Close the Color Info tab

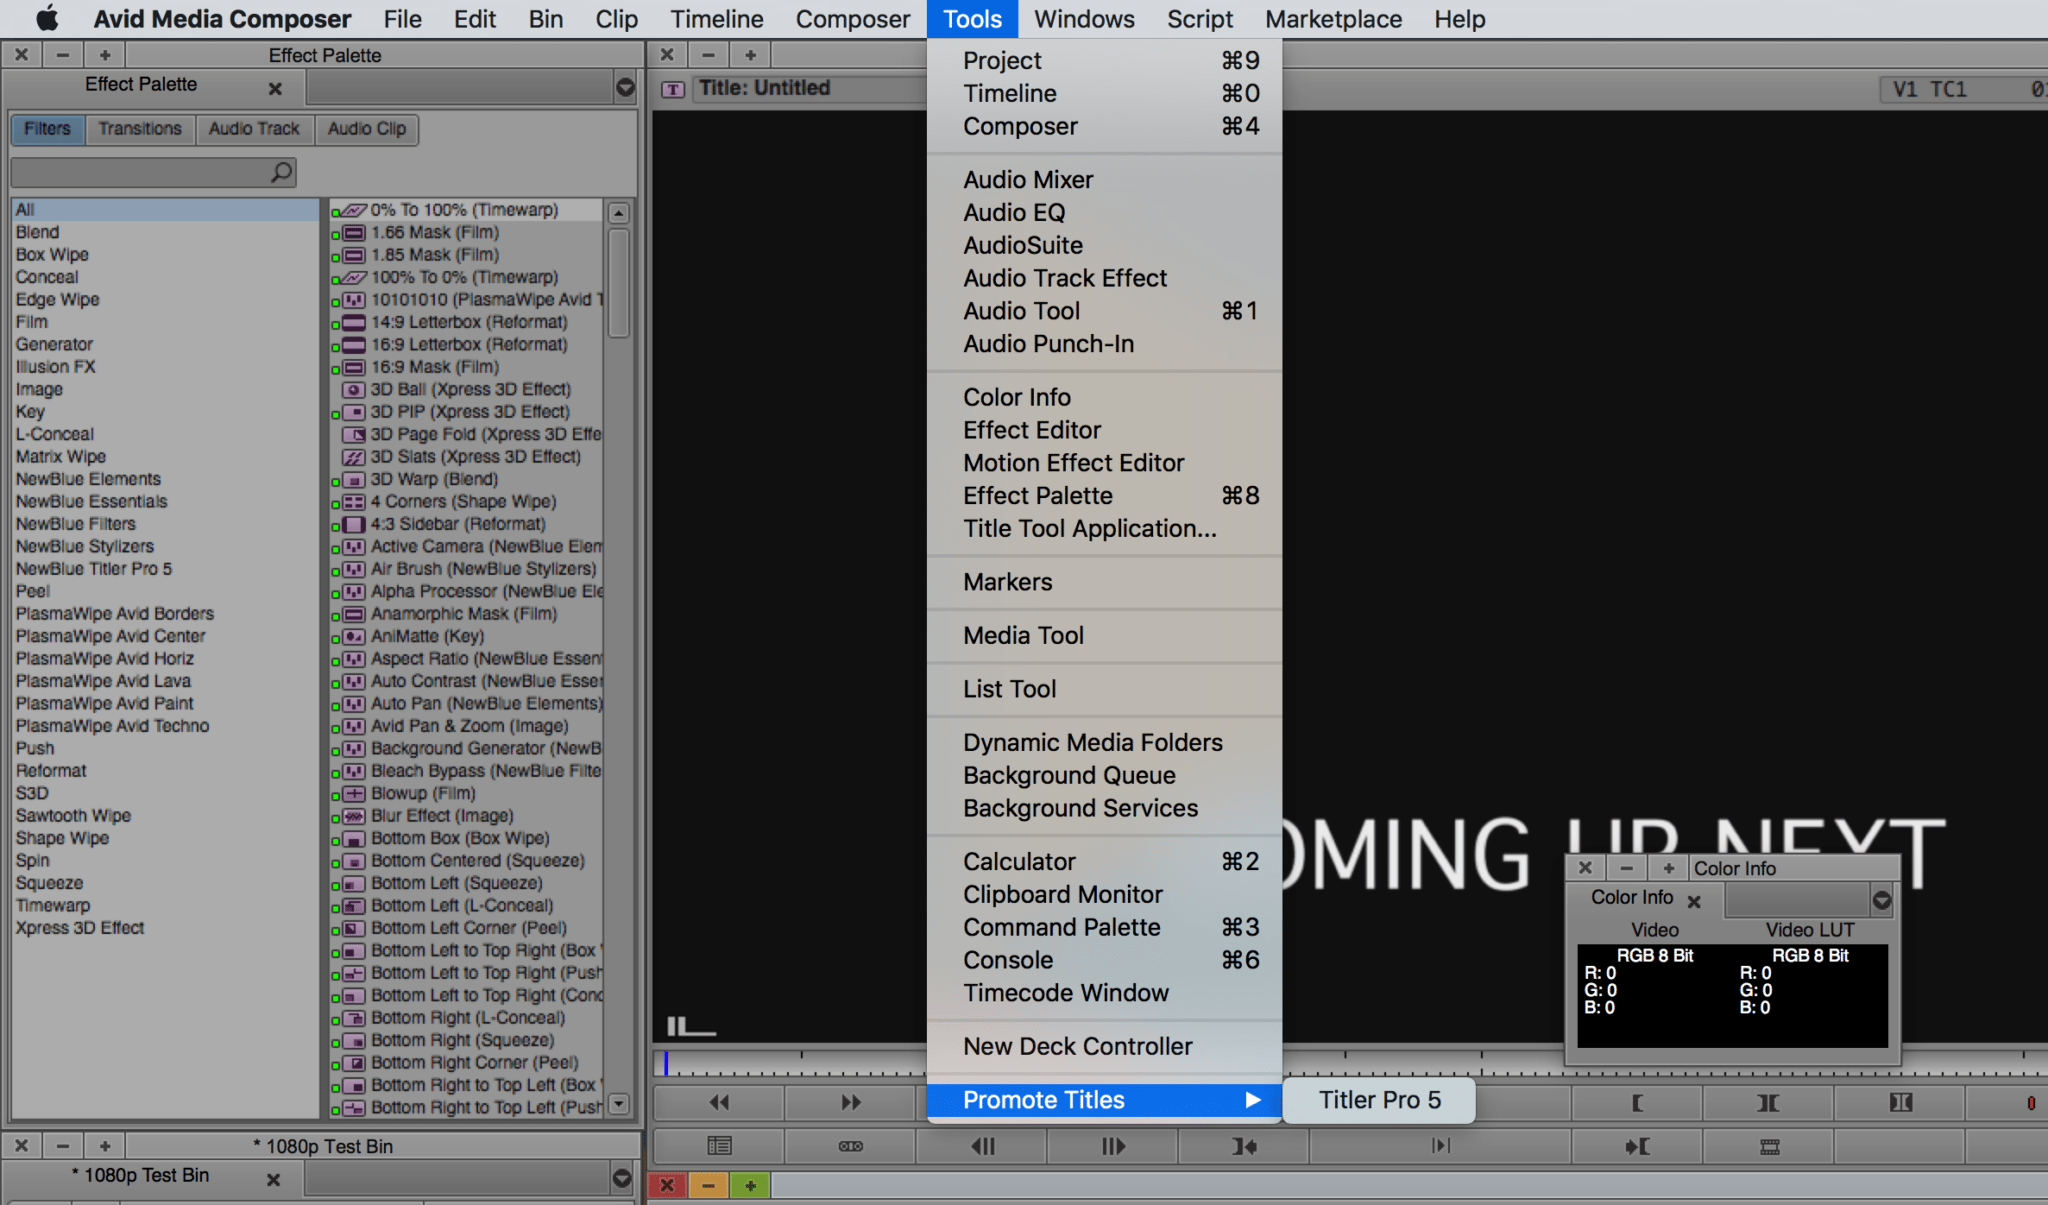click(x=1694, y=902)
